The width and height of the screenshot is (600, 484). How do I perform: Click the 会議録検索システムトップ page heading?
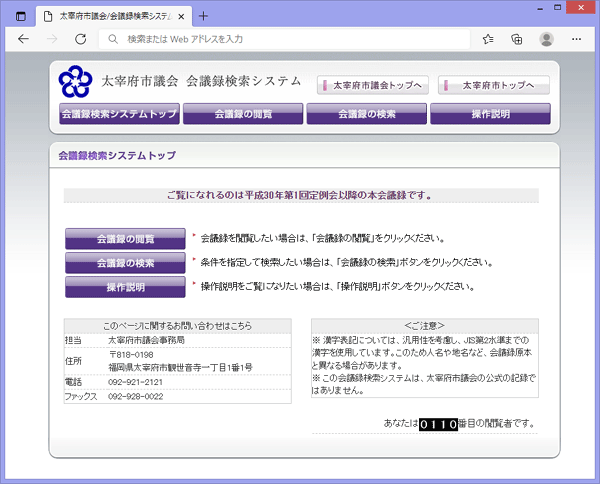point(117,155)
